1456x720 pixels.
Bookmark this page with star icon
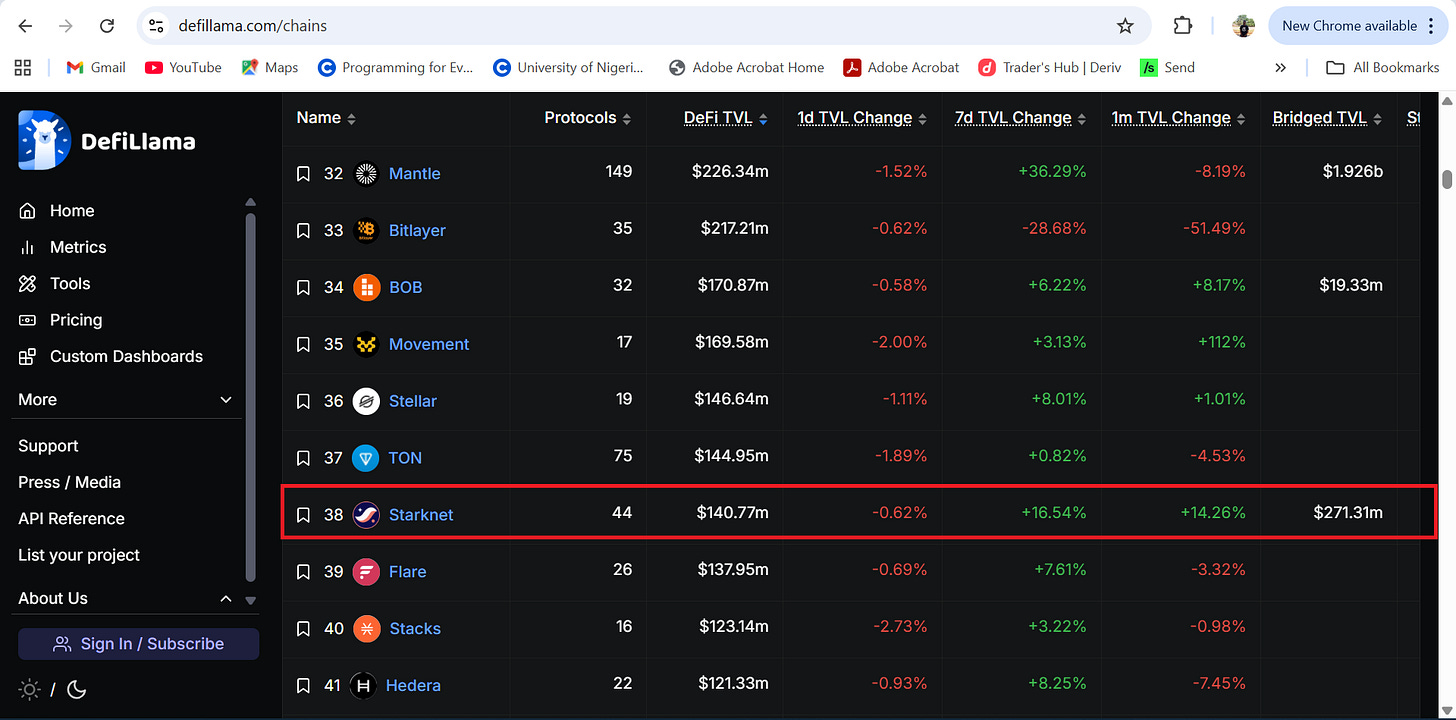click(x=1125, y=26)
